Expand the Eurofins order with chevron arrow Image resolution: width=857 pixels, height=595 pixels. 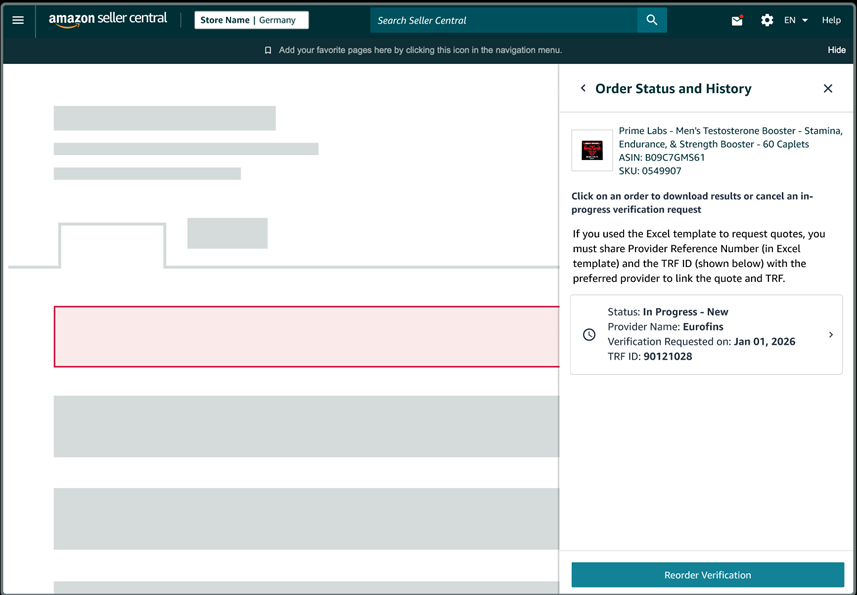click(831, 335)
